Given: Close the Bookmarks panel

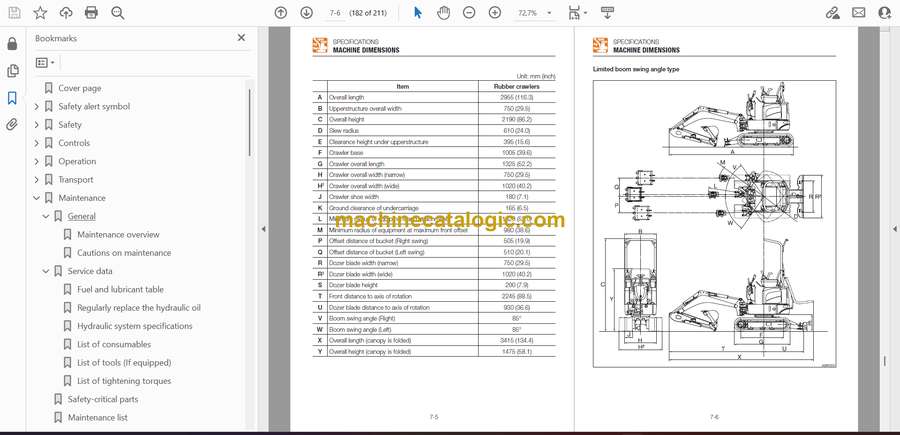Looking at the screenshot, I should click(x=241, y=38).
